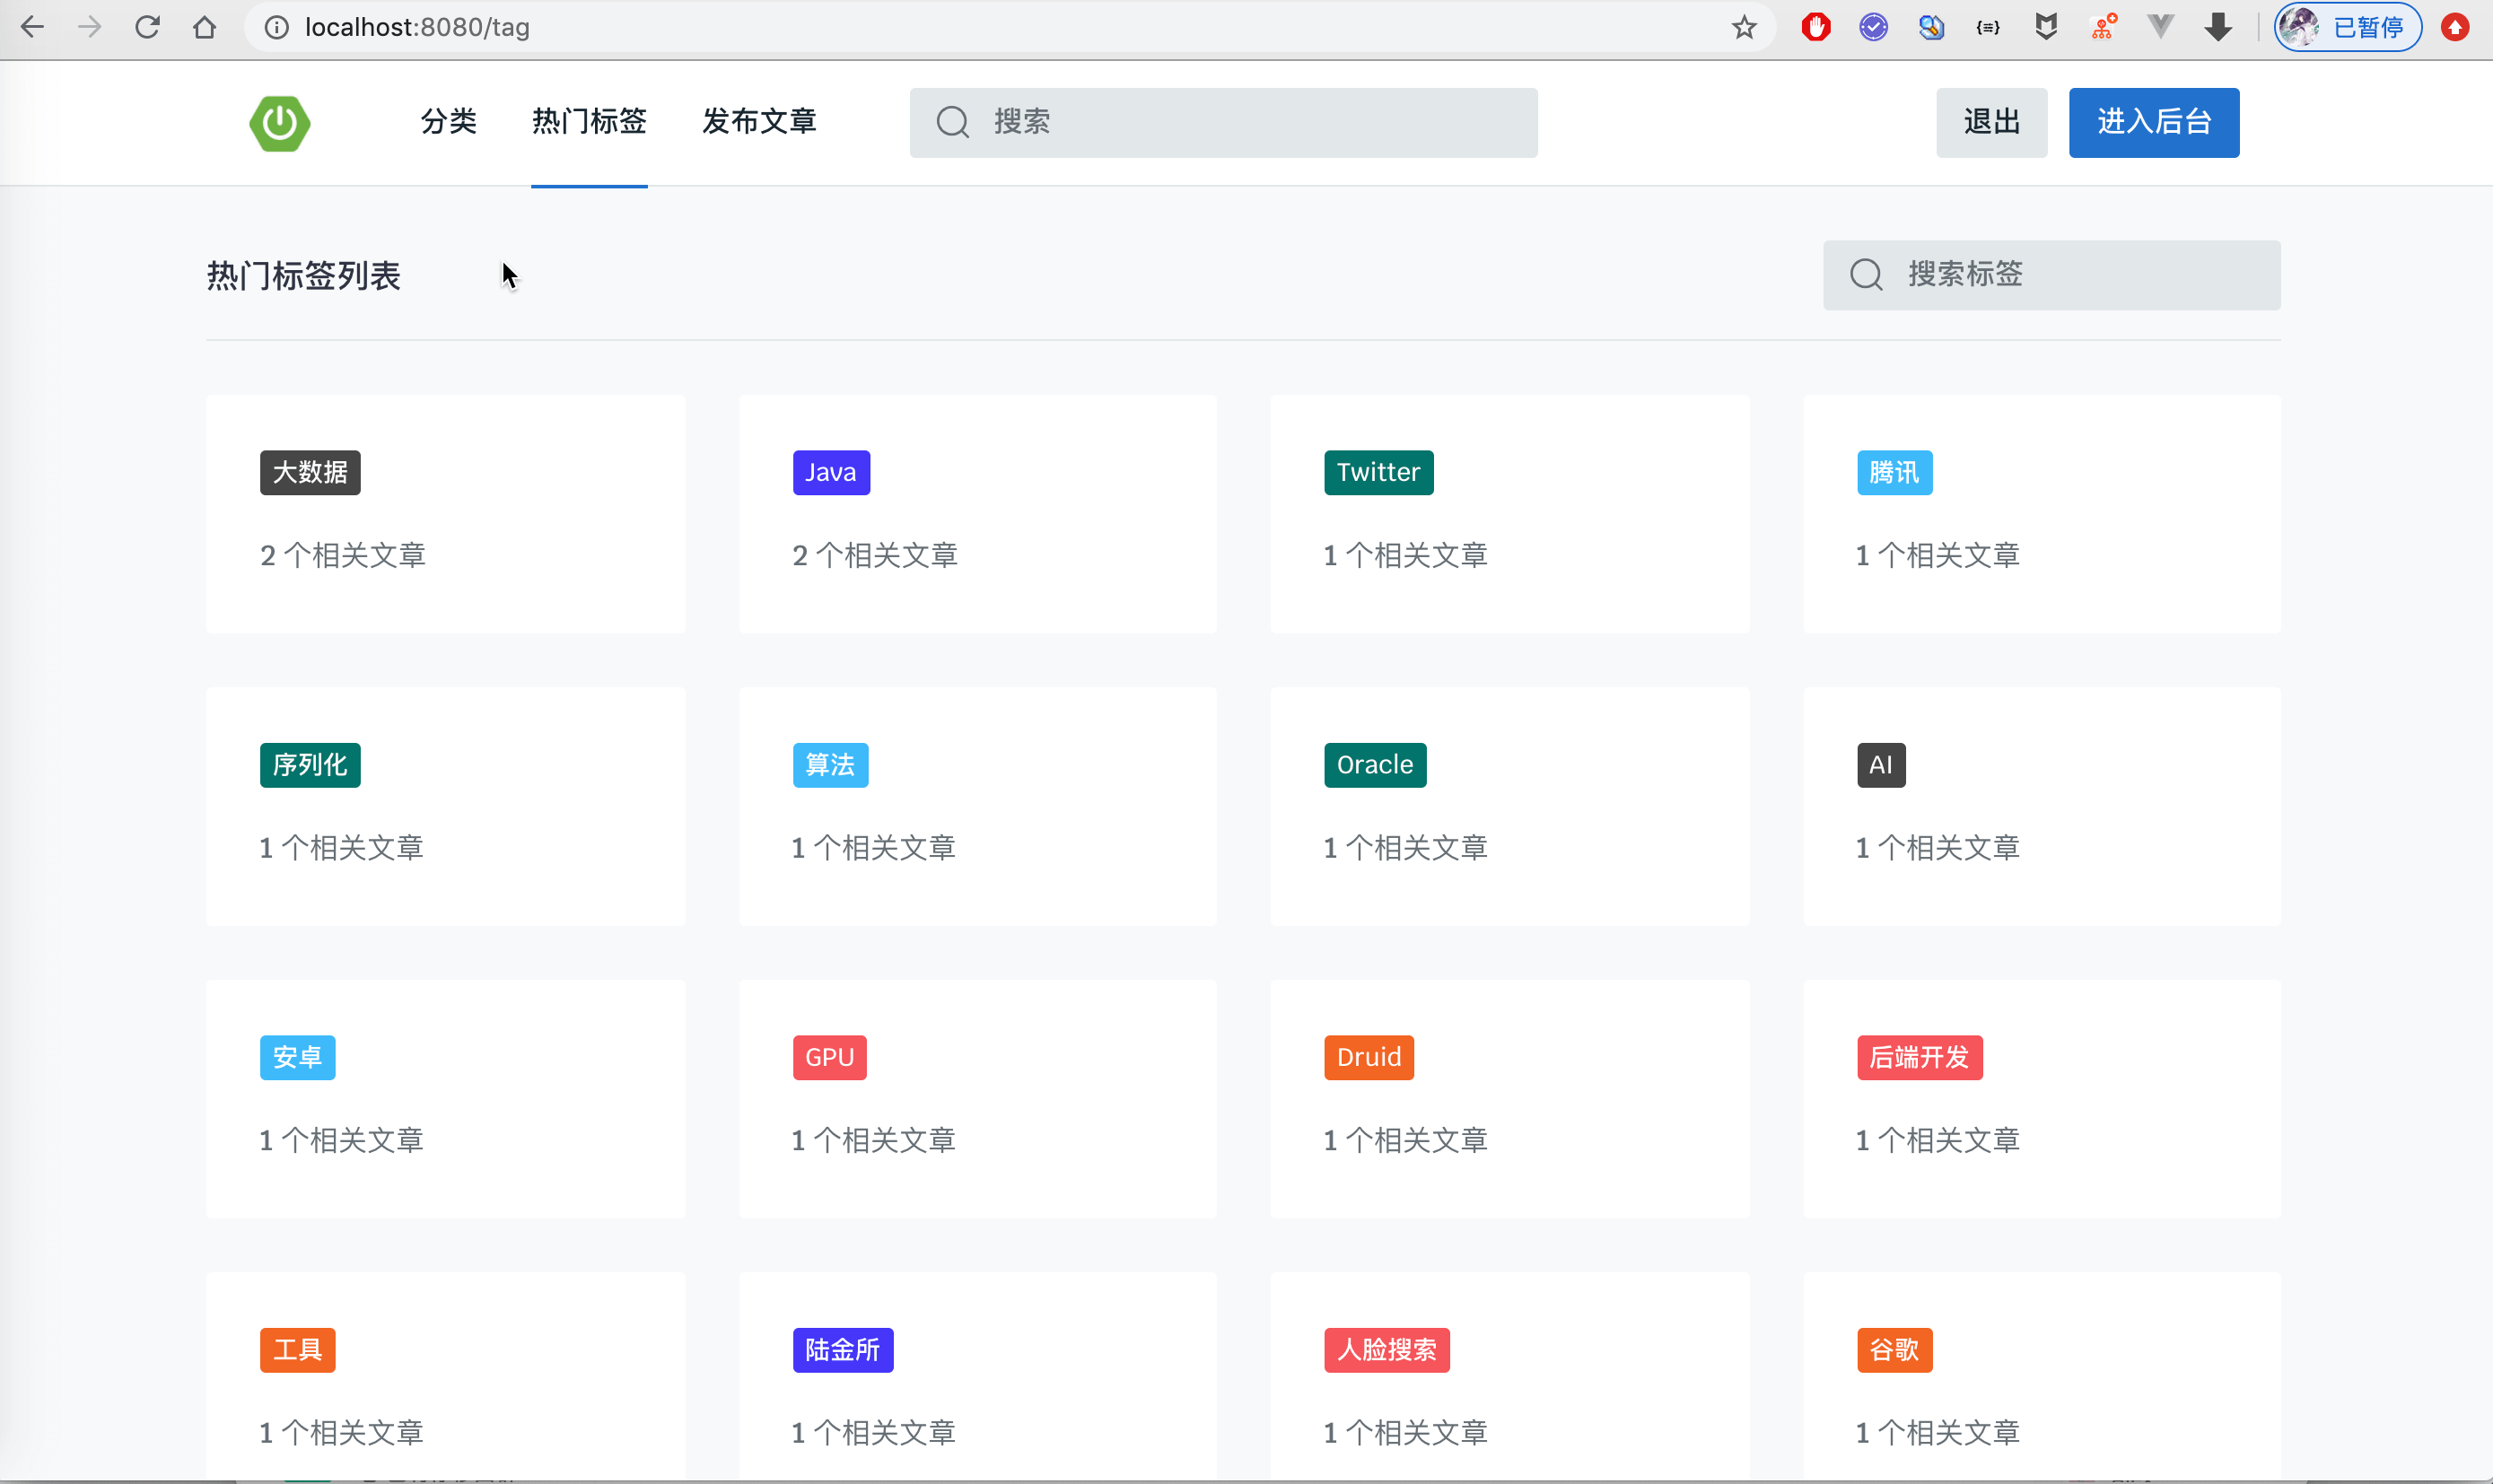Viewport: 2493px width, 1484px height.
Task: Click the 热门标签列表 page heading
Action: coord(304,276)
